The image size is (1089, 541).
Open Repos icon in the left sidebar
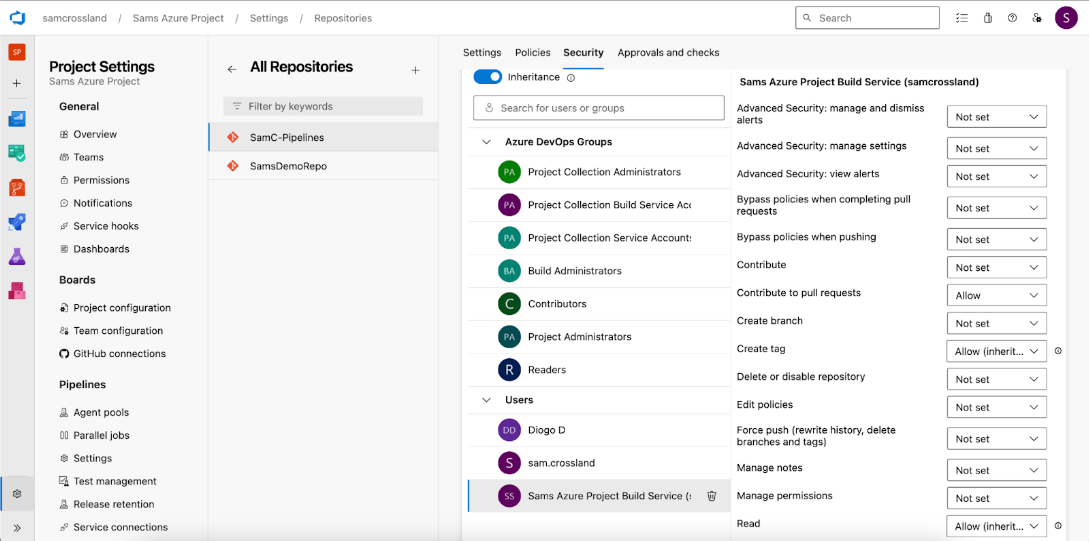tap(17, 188)
